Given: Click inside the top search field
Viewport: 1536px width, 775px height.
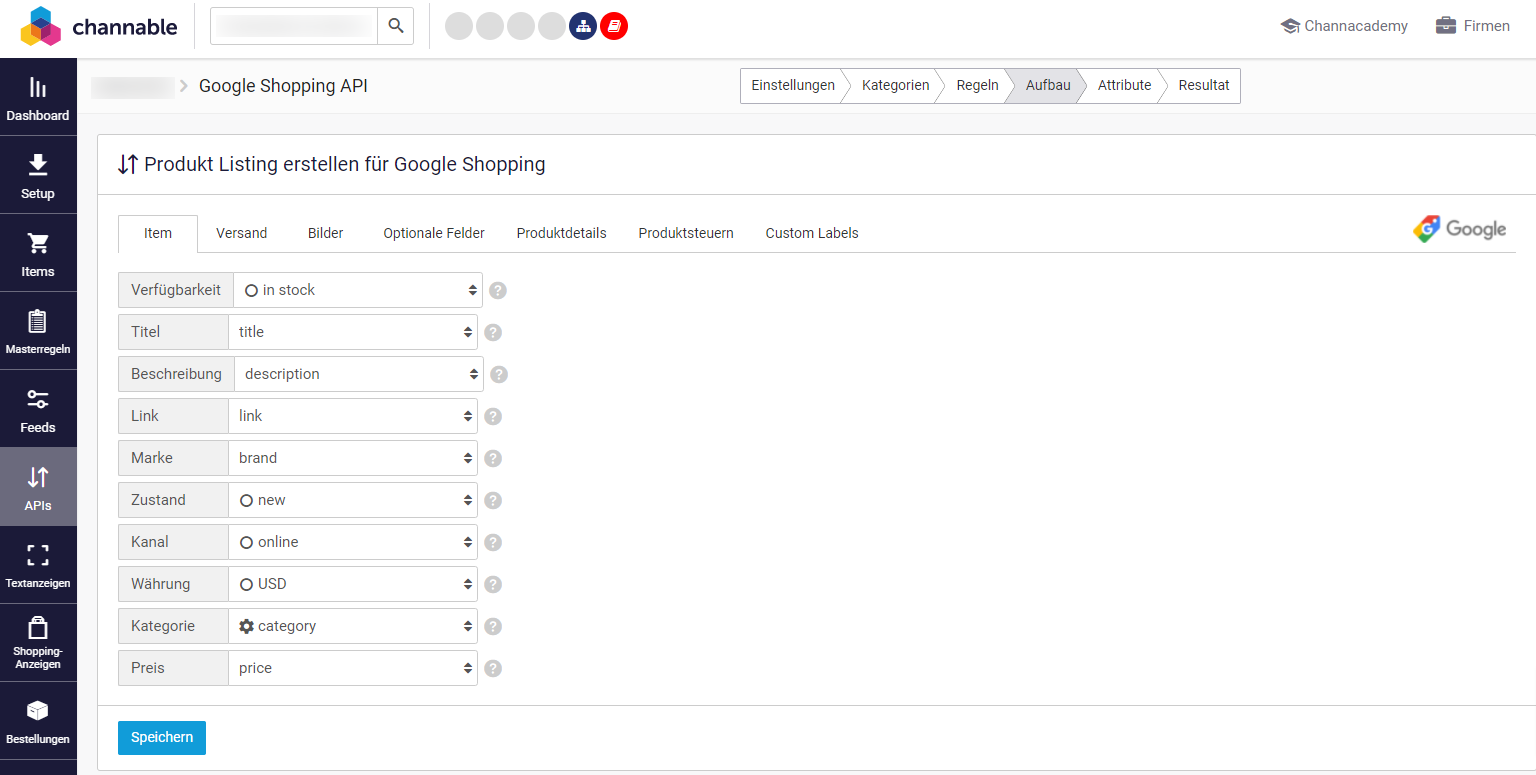Looking at the screenshot, I should [295, 25].
